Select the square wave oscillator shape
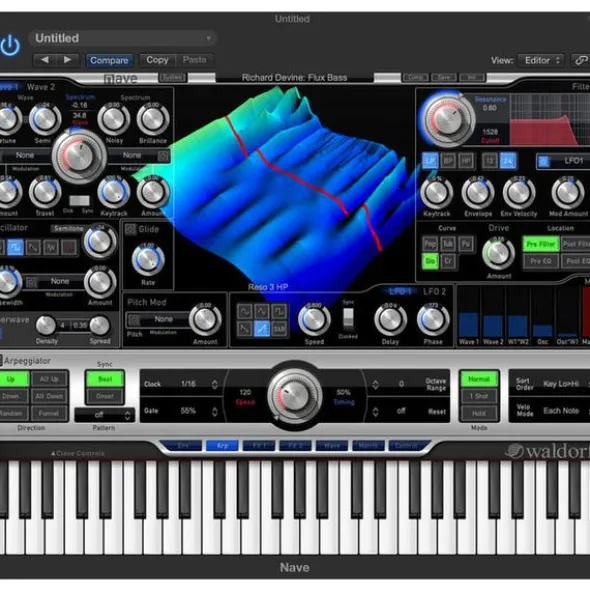The image size is (590, 591). pos(15,247)
